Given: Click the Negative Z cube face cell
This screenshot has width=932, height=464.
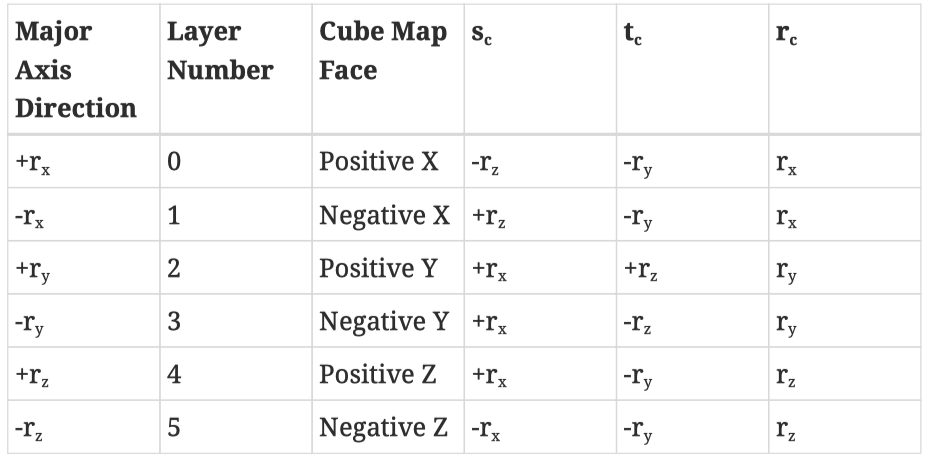Looking at the screenshot, I should click(383, 429).
